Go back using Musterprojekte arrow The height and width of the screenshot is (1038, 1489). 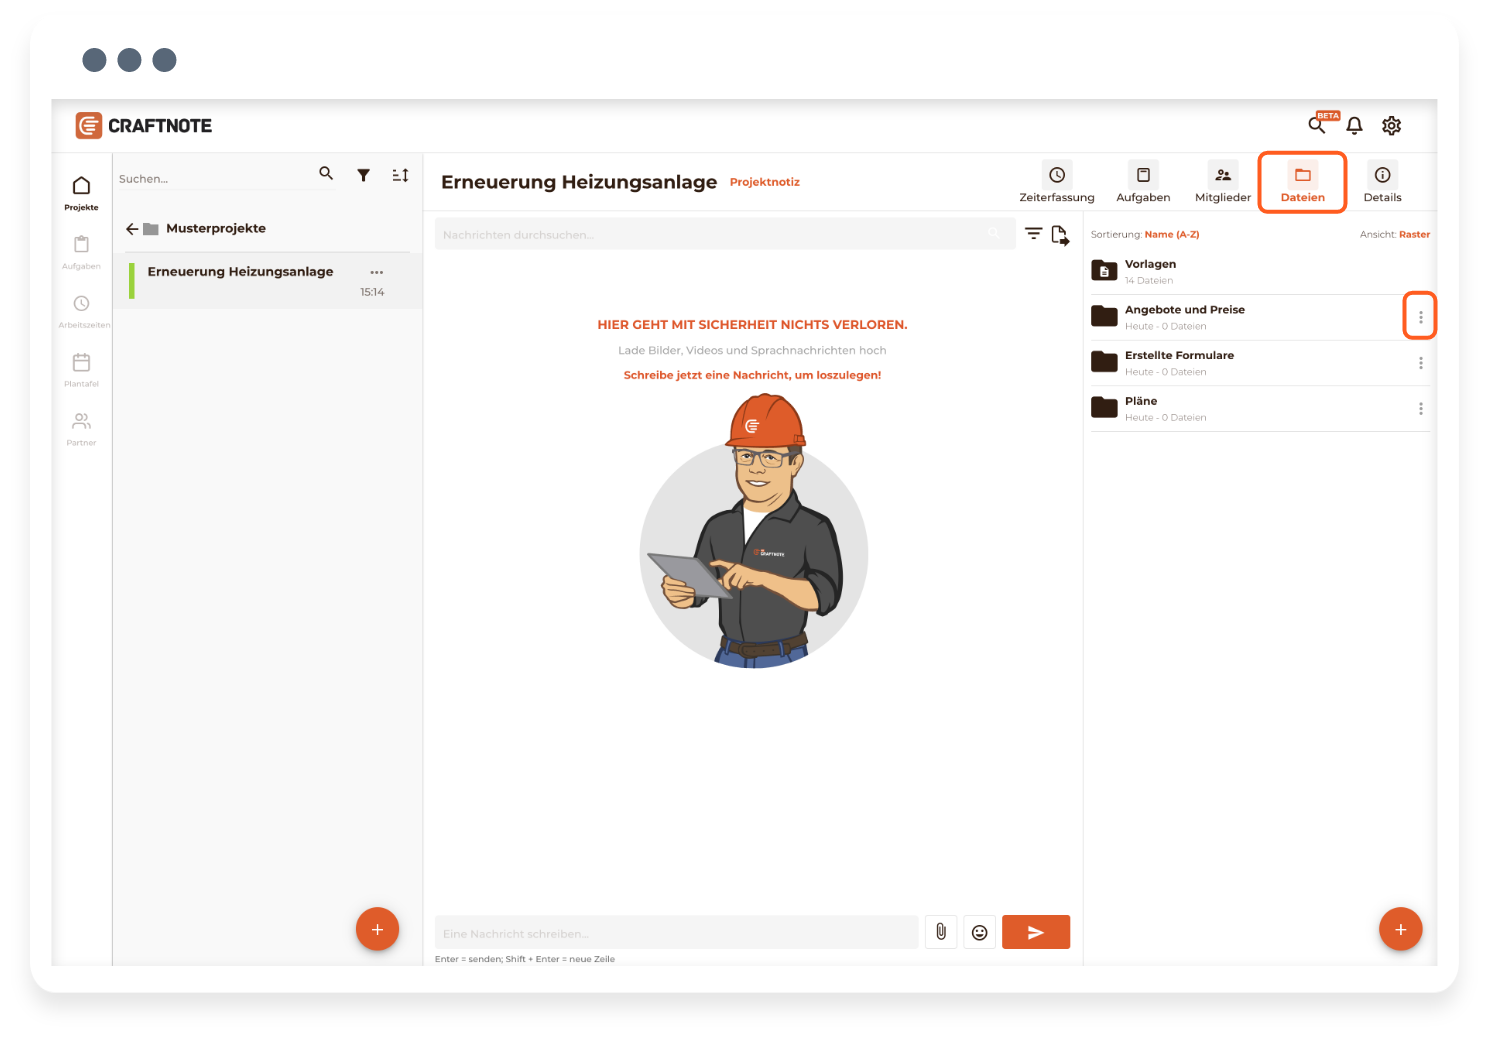(132, 229)
